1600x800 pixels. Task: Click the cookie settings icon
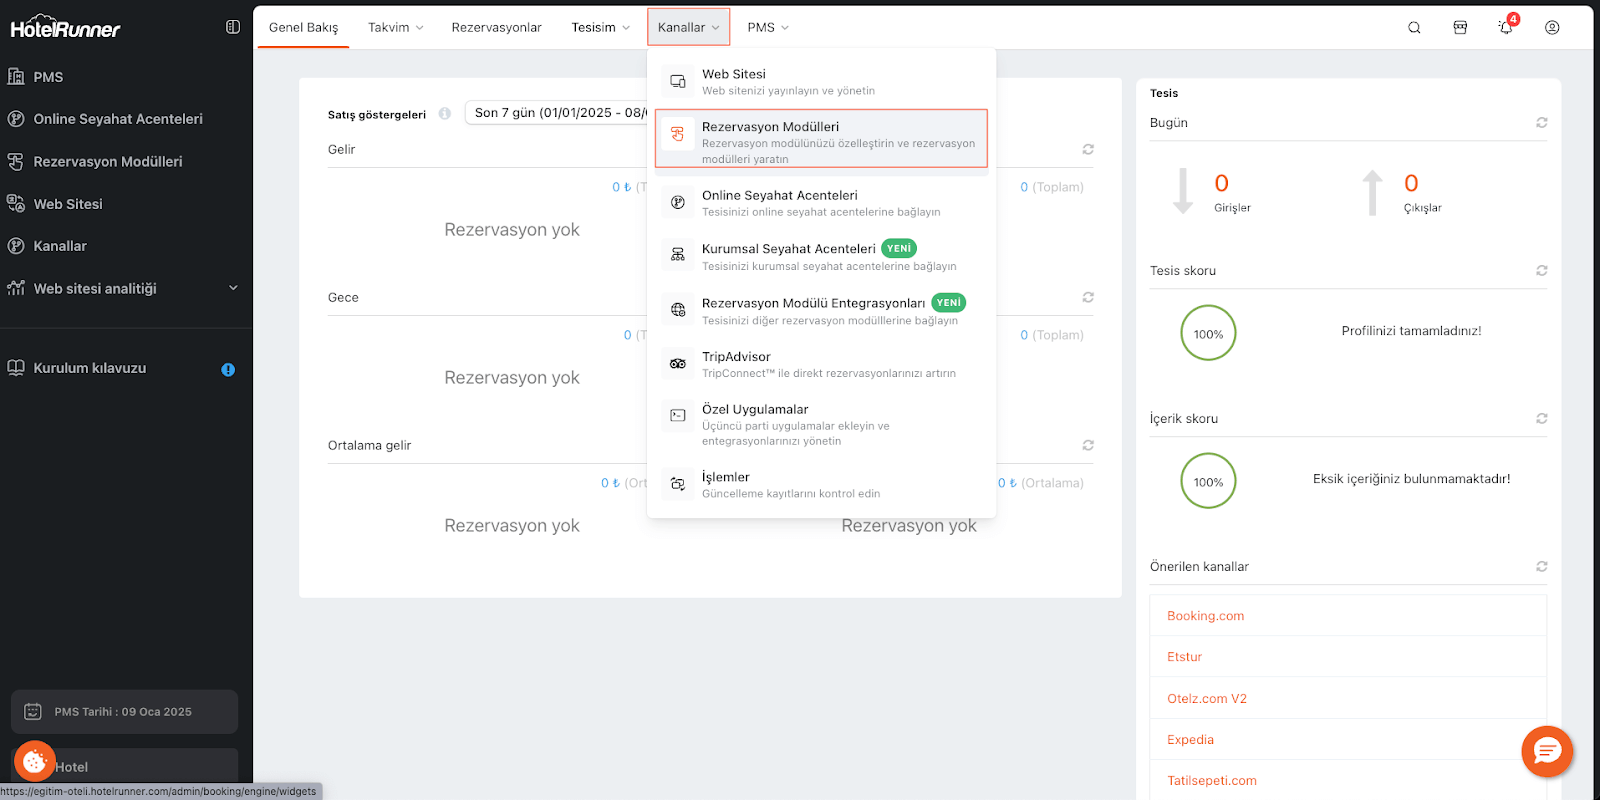[35, 762]
